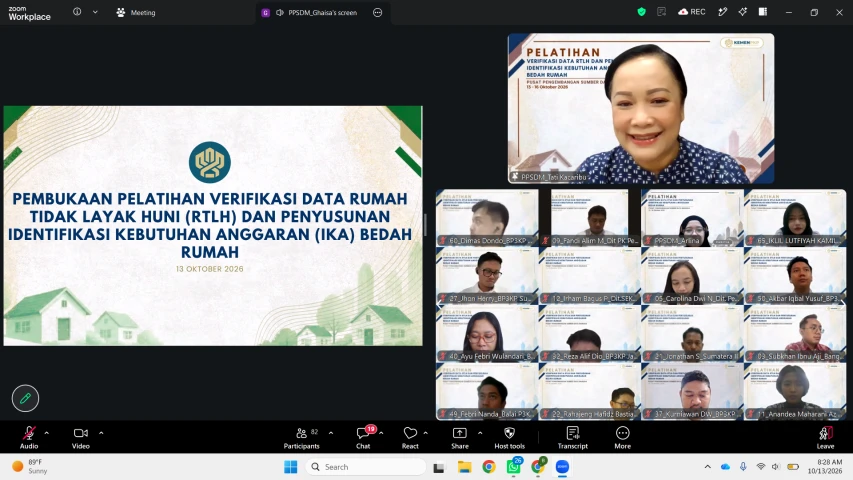Open WhatsApp from the taskbar
Image resolution: width=853 pixels, height=480 pixels.
[514, 467]
